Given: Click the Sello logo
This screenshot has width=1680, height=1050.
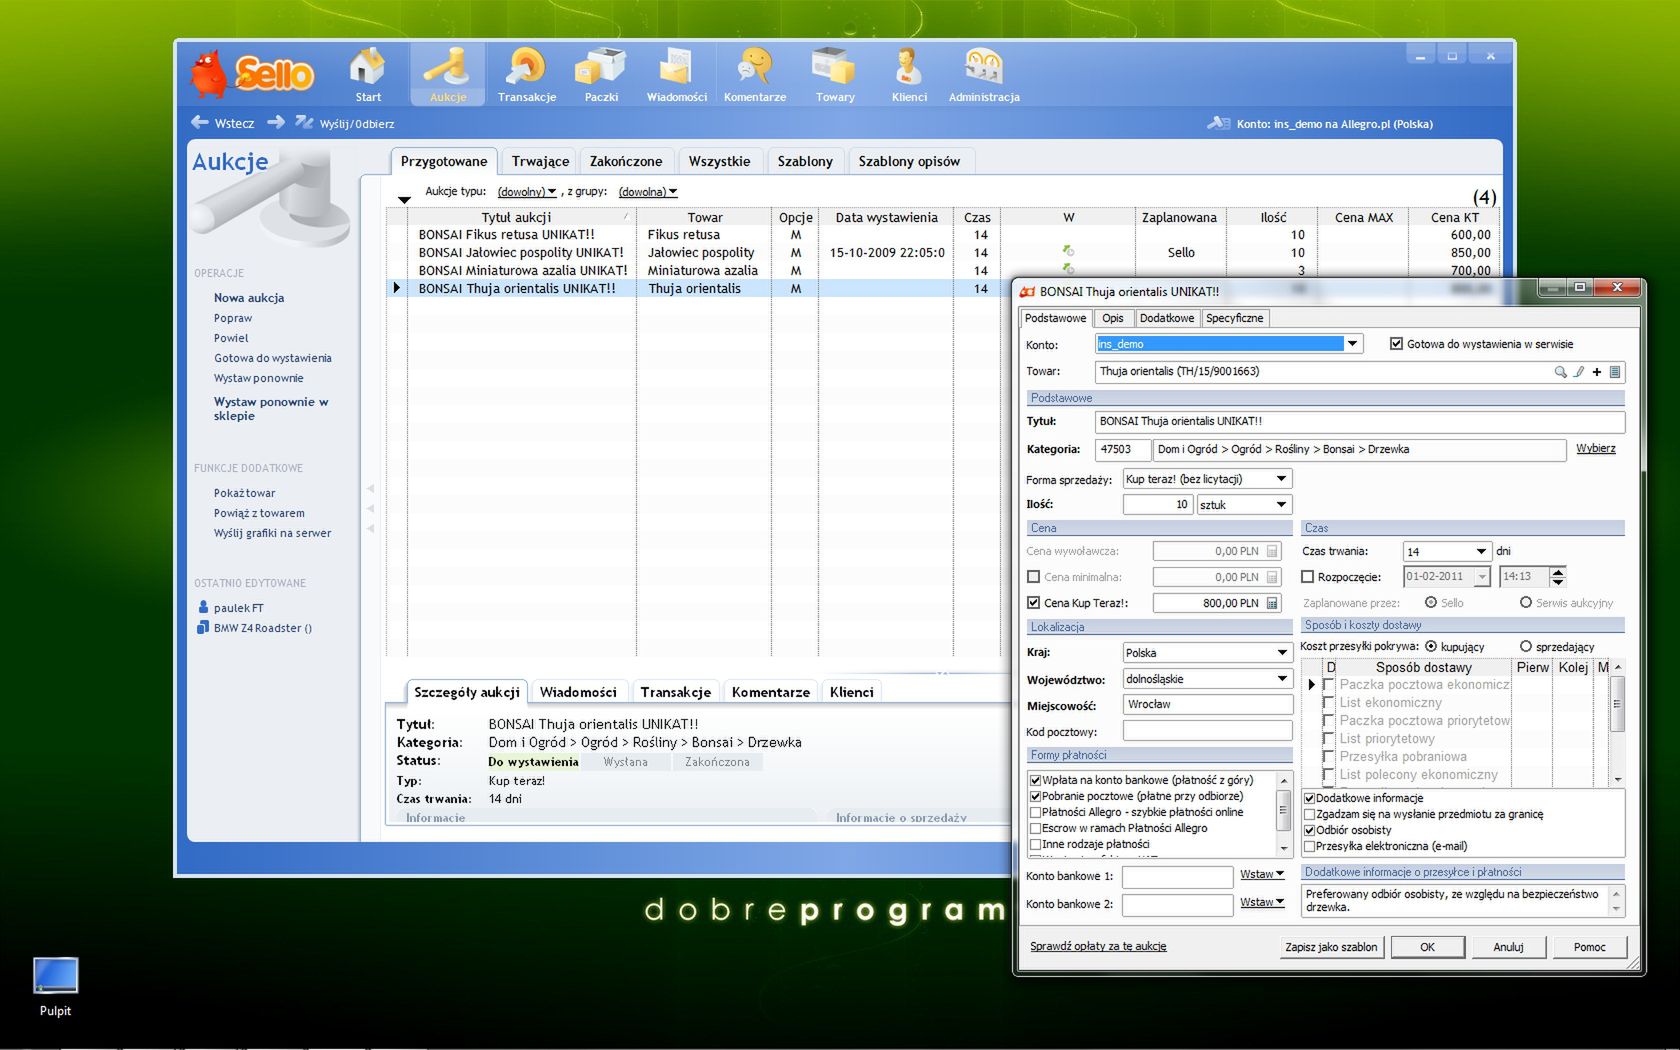Looking at the screenshot, I should (x=253, y=74).
